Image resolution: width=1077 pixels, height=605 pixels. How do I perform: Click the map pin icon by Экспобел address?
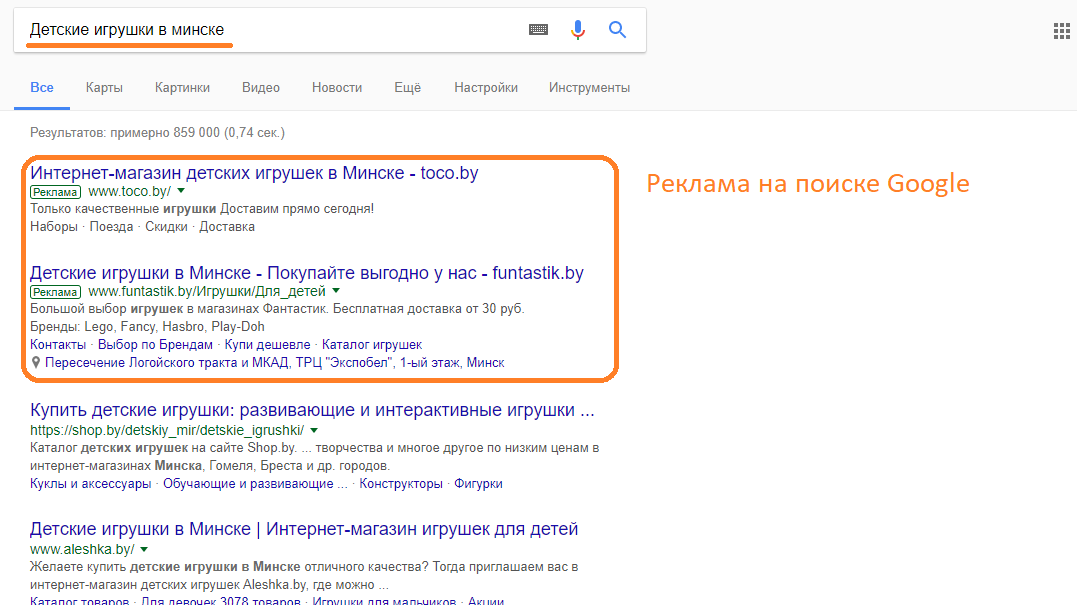pyautogui.click(x=36, y=362)
